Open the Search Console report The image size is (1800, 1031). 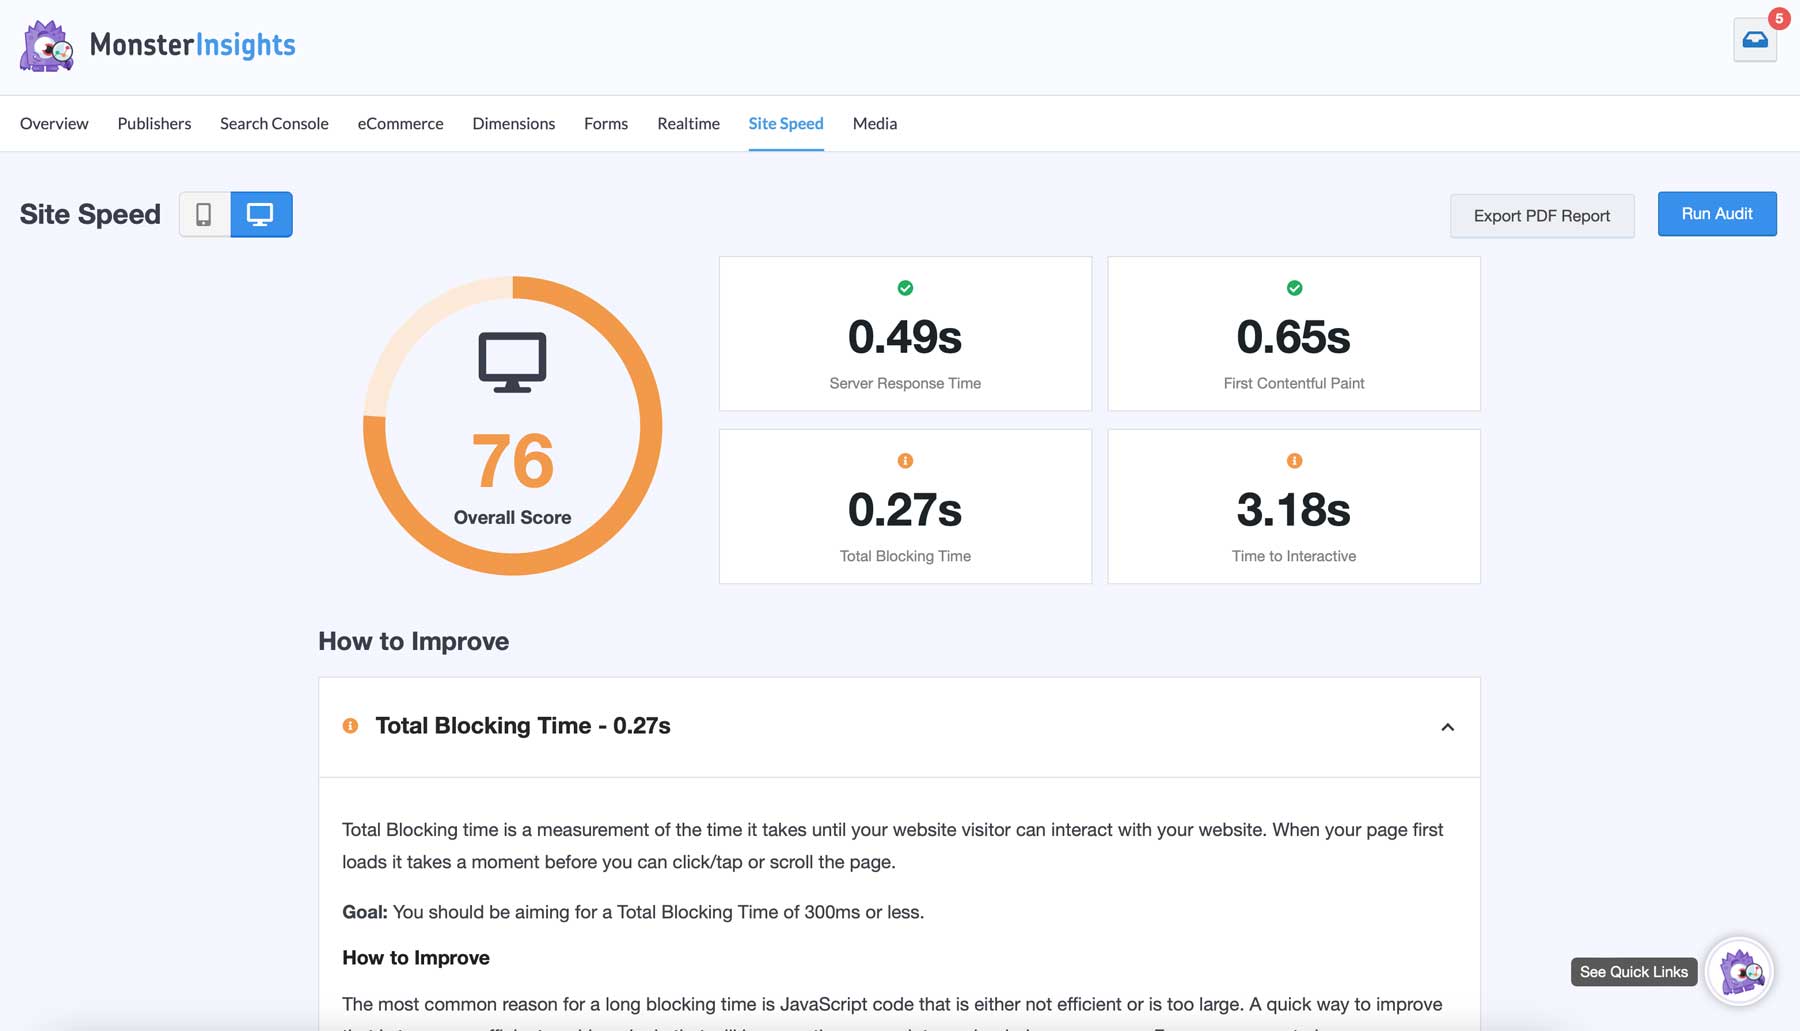[x=273, y=123]
